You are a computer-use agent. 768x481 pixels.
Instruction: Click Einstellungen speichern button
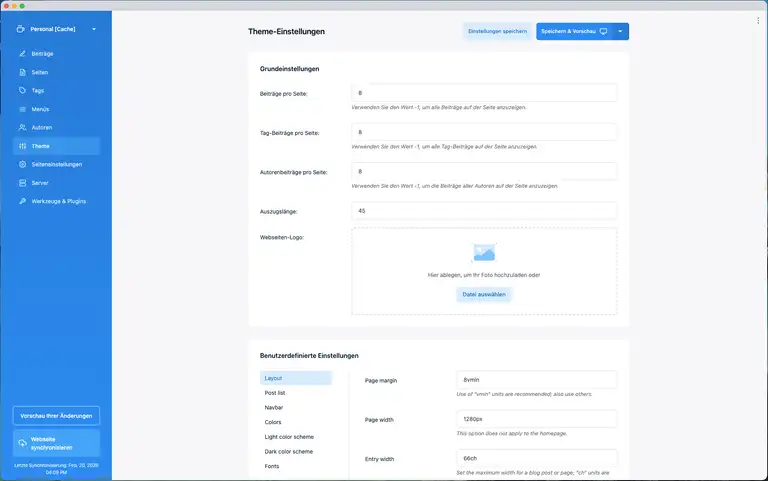tap(498, 31)
